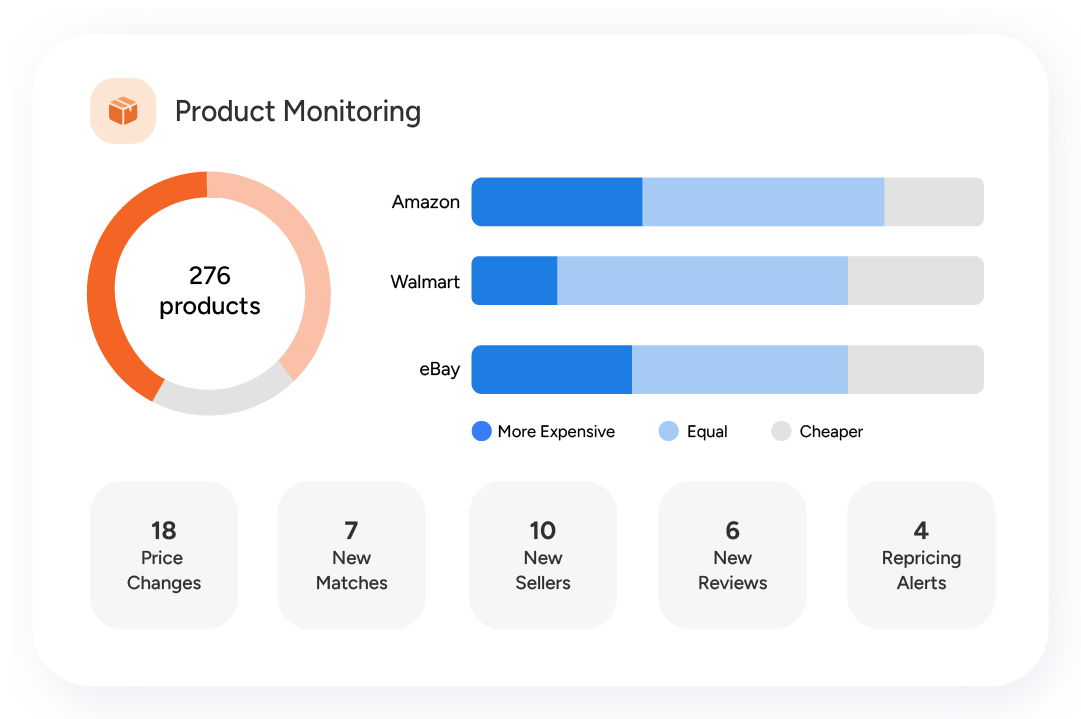Image resolution: width=1081 pixels, height=719 pixels.
Task: Click the Equal legend label
Action: click(707, 432)
